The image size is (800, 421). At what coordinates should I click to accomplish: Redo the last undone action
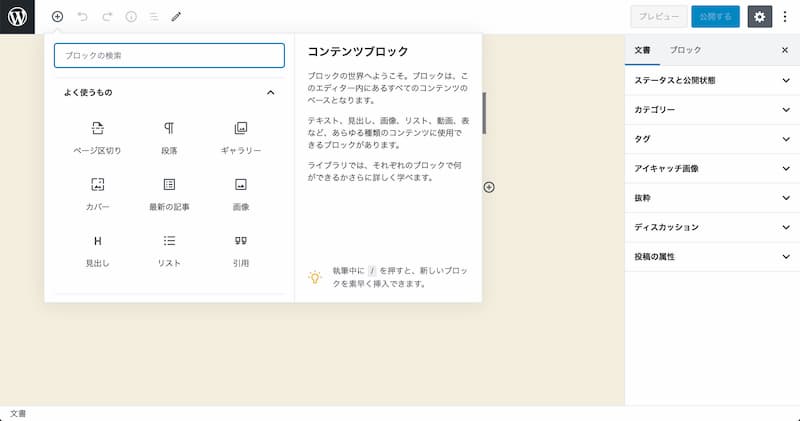tap(107, 17)
